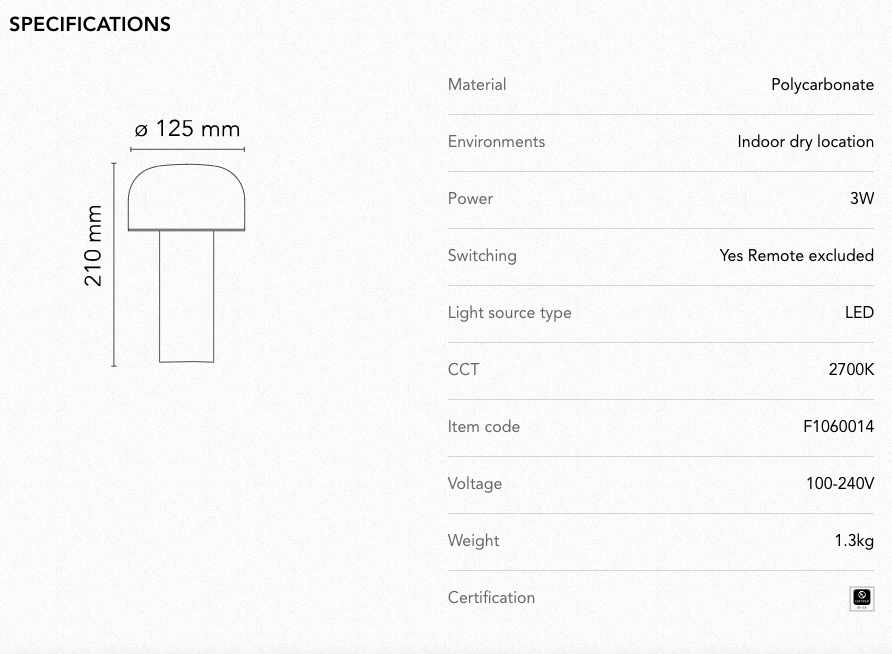The height and width of the screenshot is (654, 892).
Task: Click the SPECIFICATIONS heading
Action: [90, 24]
